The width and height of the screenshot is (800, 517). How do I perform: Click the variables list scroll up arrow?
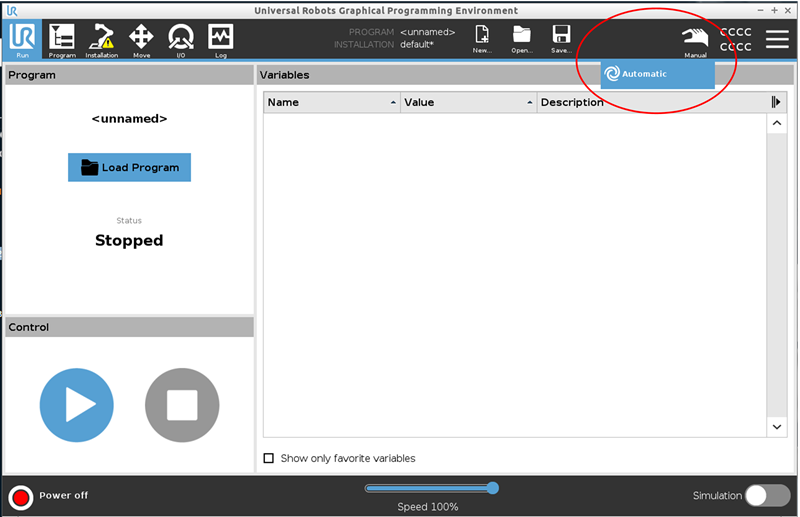(x=777, y=123)
